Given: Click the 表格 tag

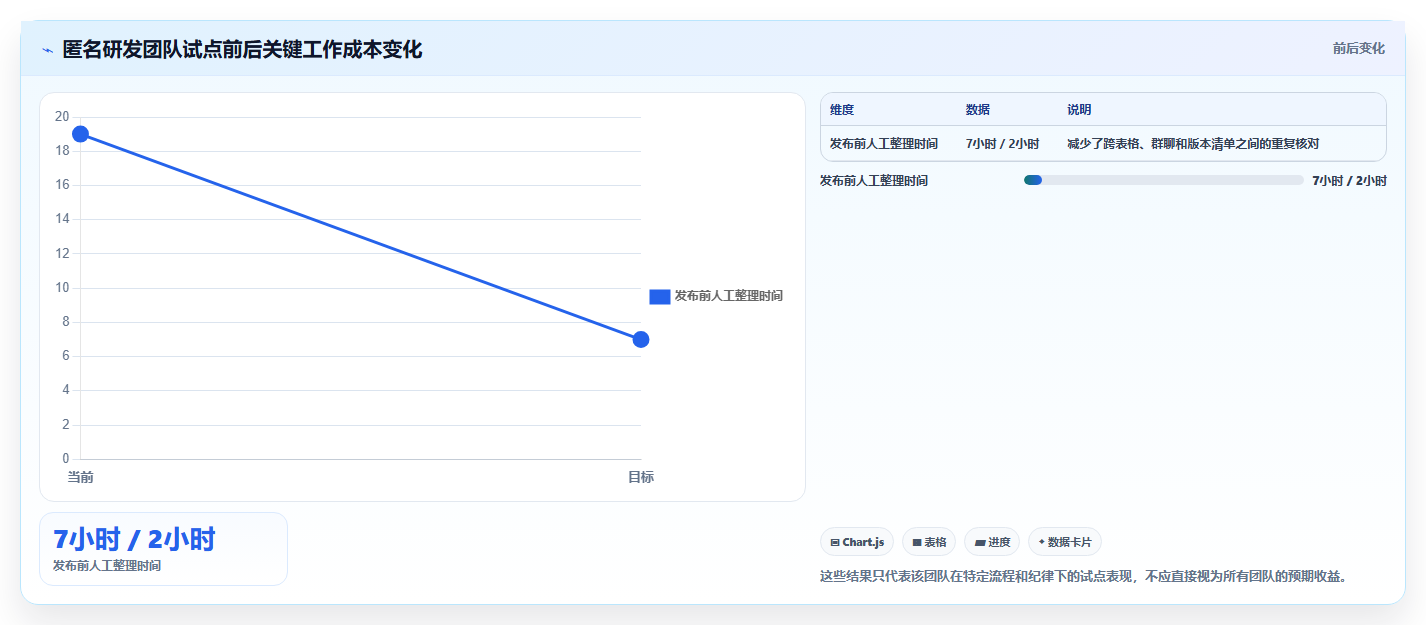Looking at the screenshot, I should coord(929,542).
